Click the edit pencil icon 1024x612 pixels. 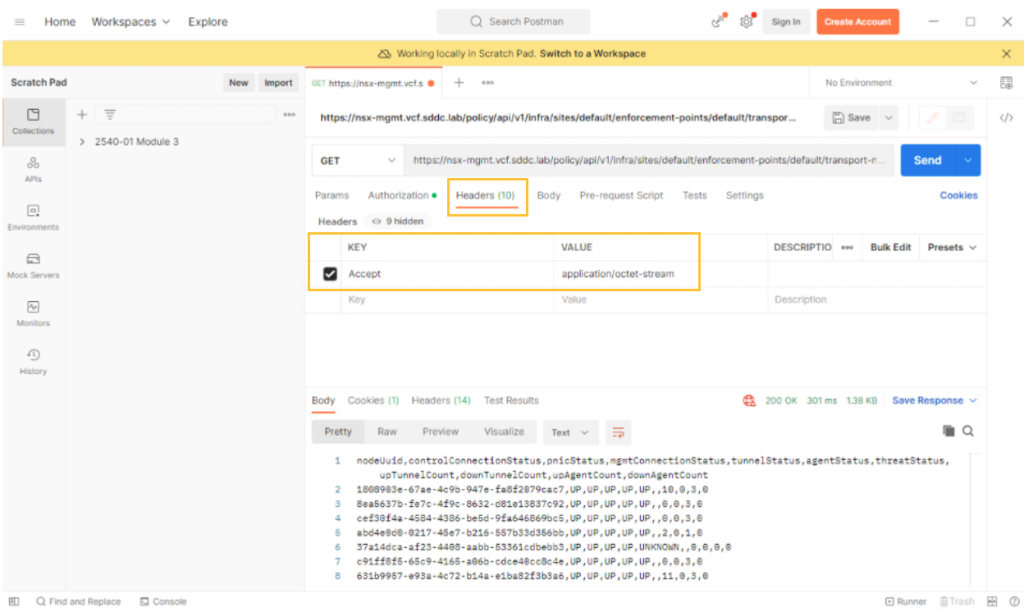pyautogui.click(x=933, y=118)
